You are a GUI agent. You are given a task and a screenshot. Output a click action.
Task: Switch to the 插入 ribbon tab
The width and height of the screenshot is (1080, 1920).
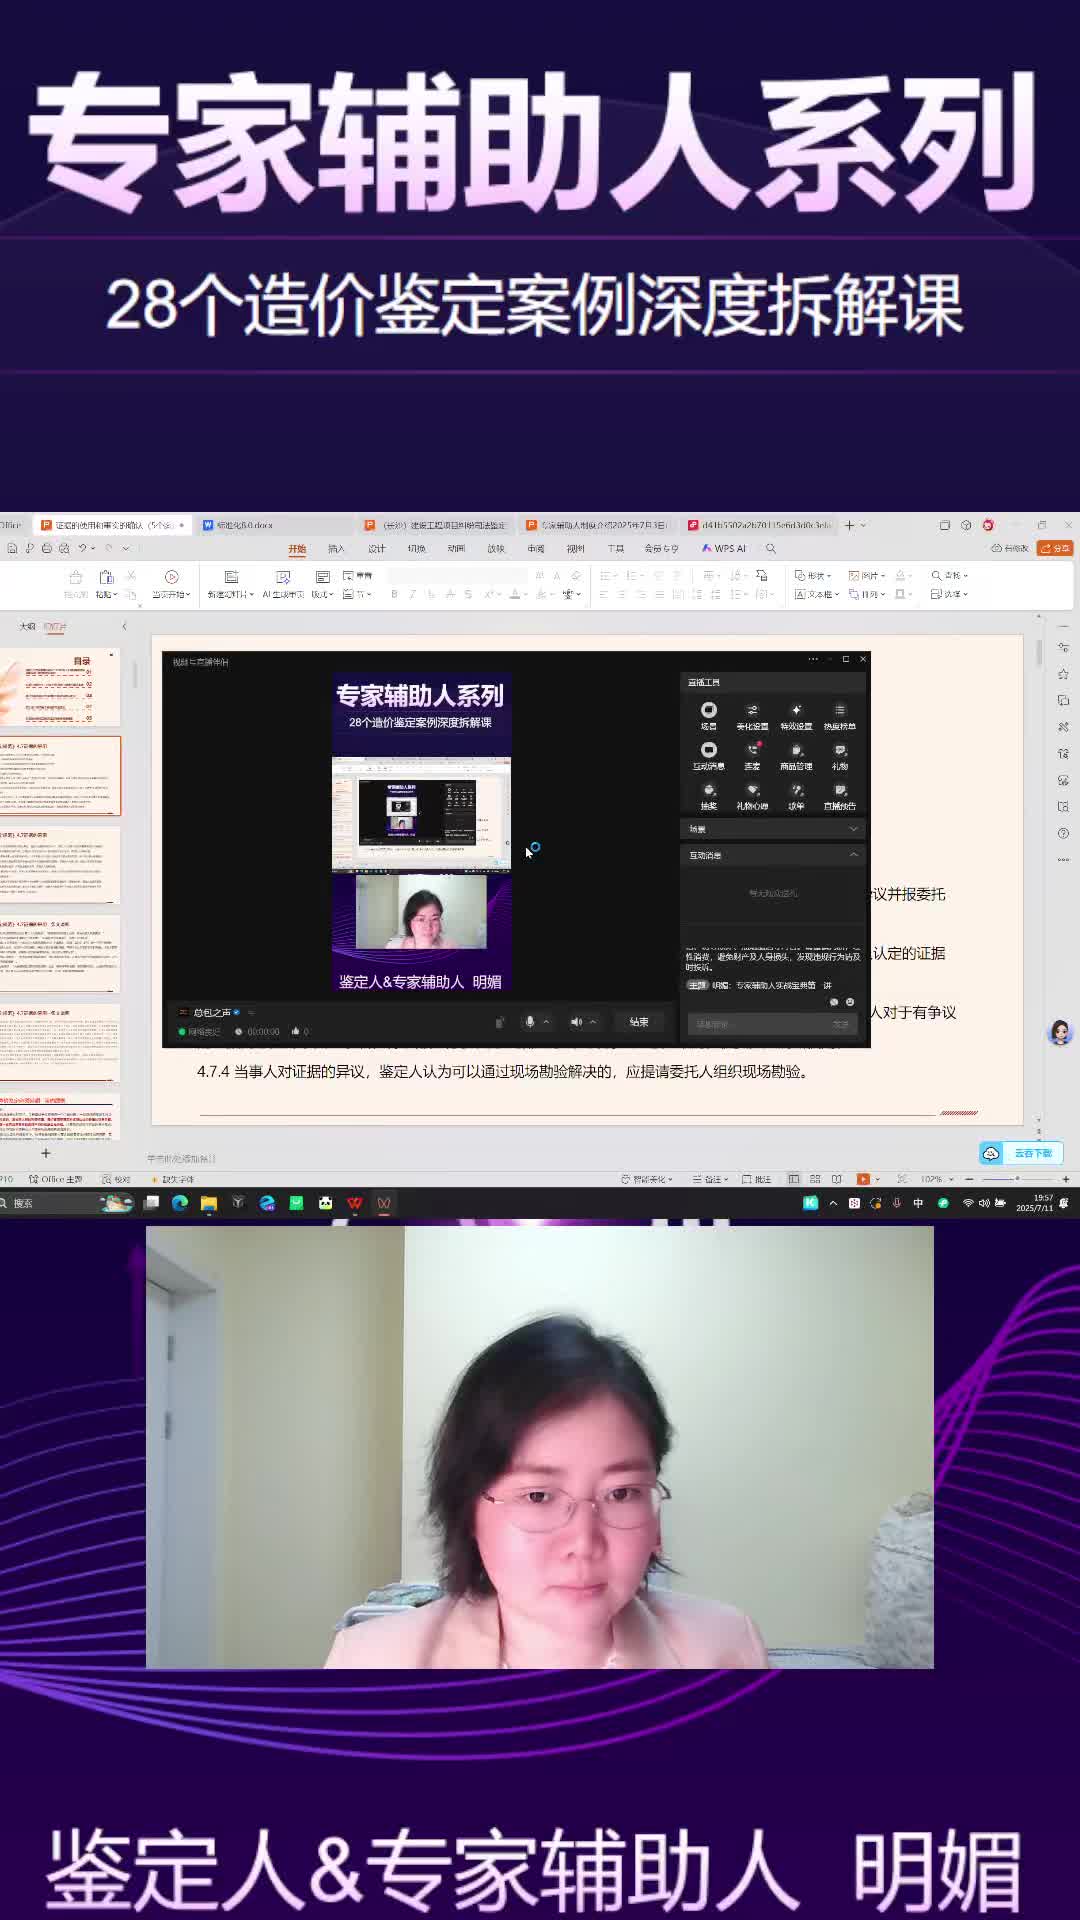336,548
